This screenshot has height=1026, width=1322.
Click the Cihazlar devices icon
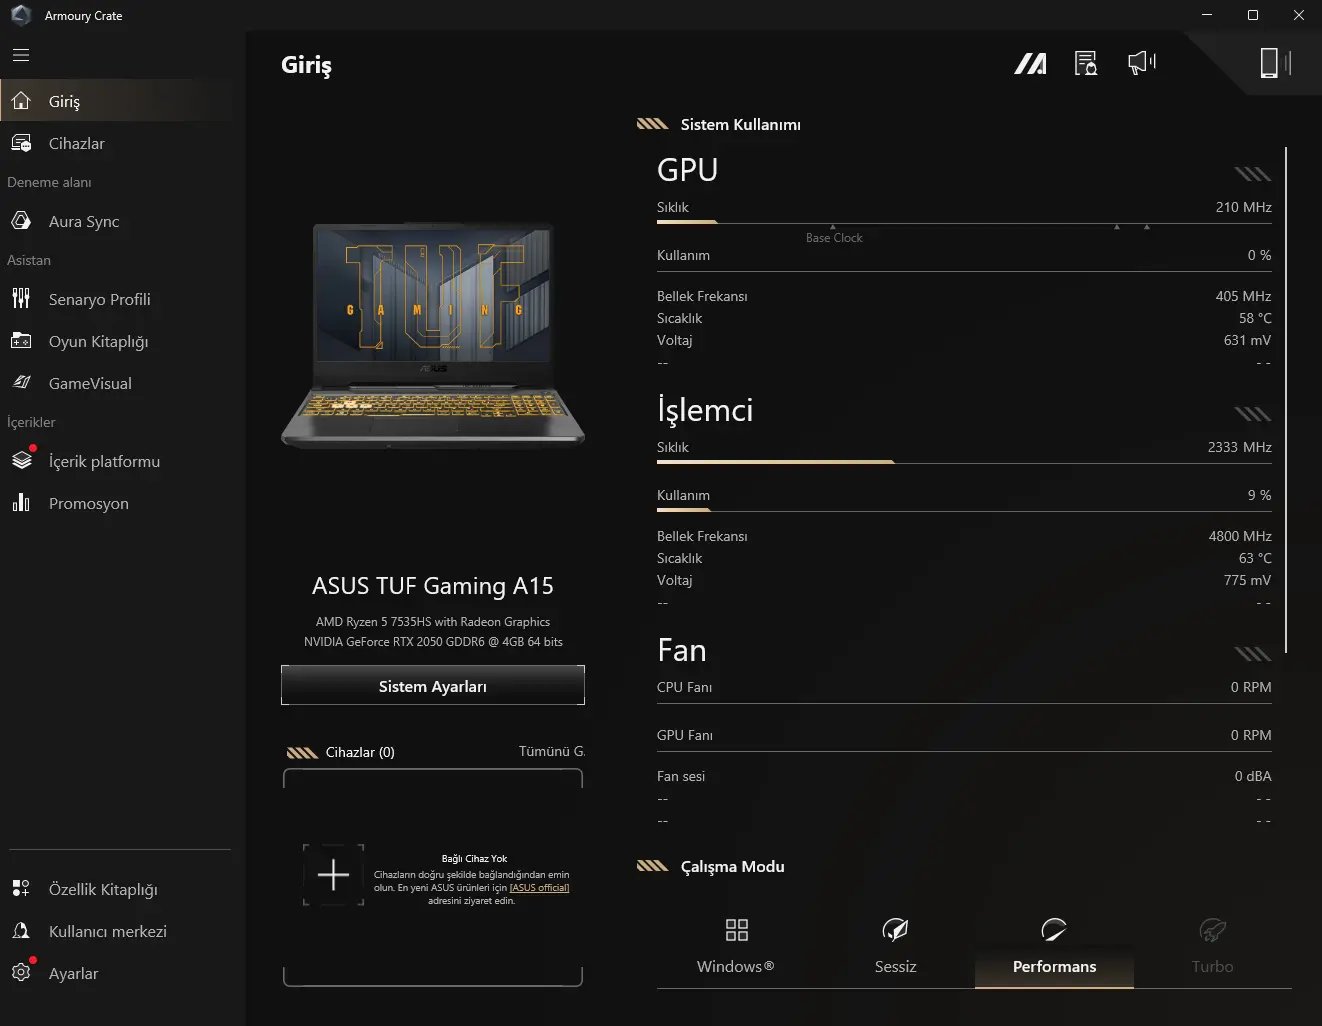point(21,143)
